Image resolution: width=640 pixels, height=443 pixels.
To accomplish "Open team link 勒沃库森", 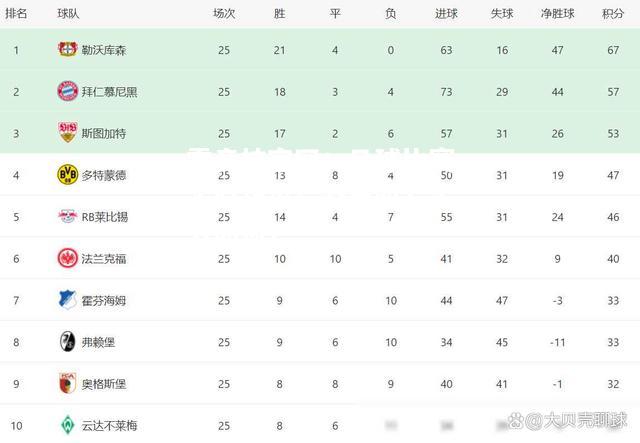I will [x=104, y=50].
